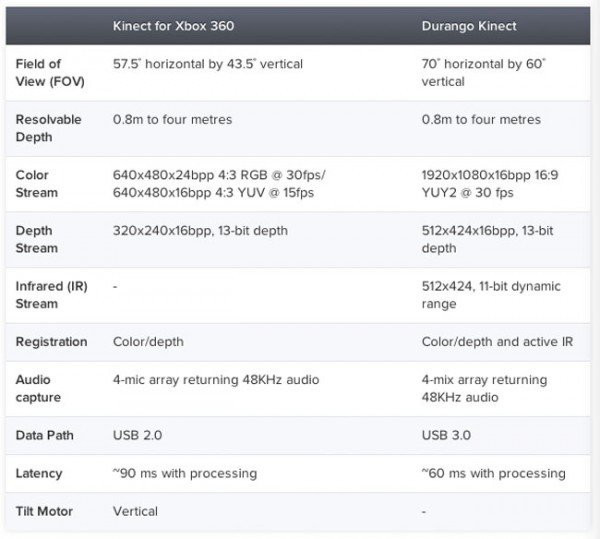
Task: Click '57.5° horizontal by 43.5° vertical' cell
Action: point(208,64)
